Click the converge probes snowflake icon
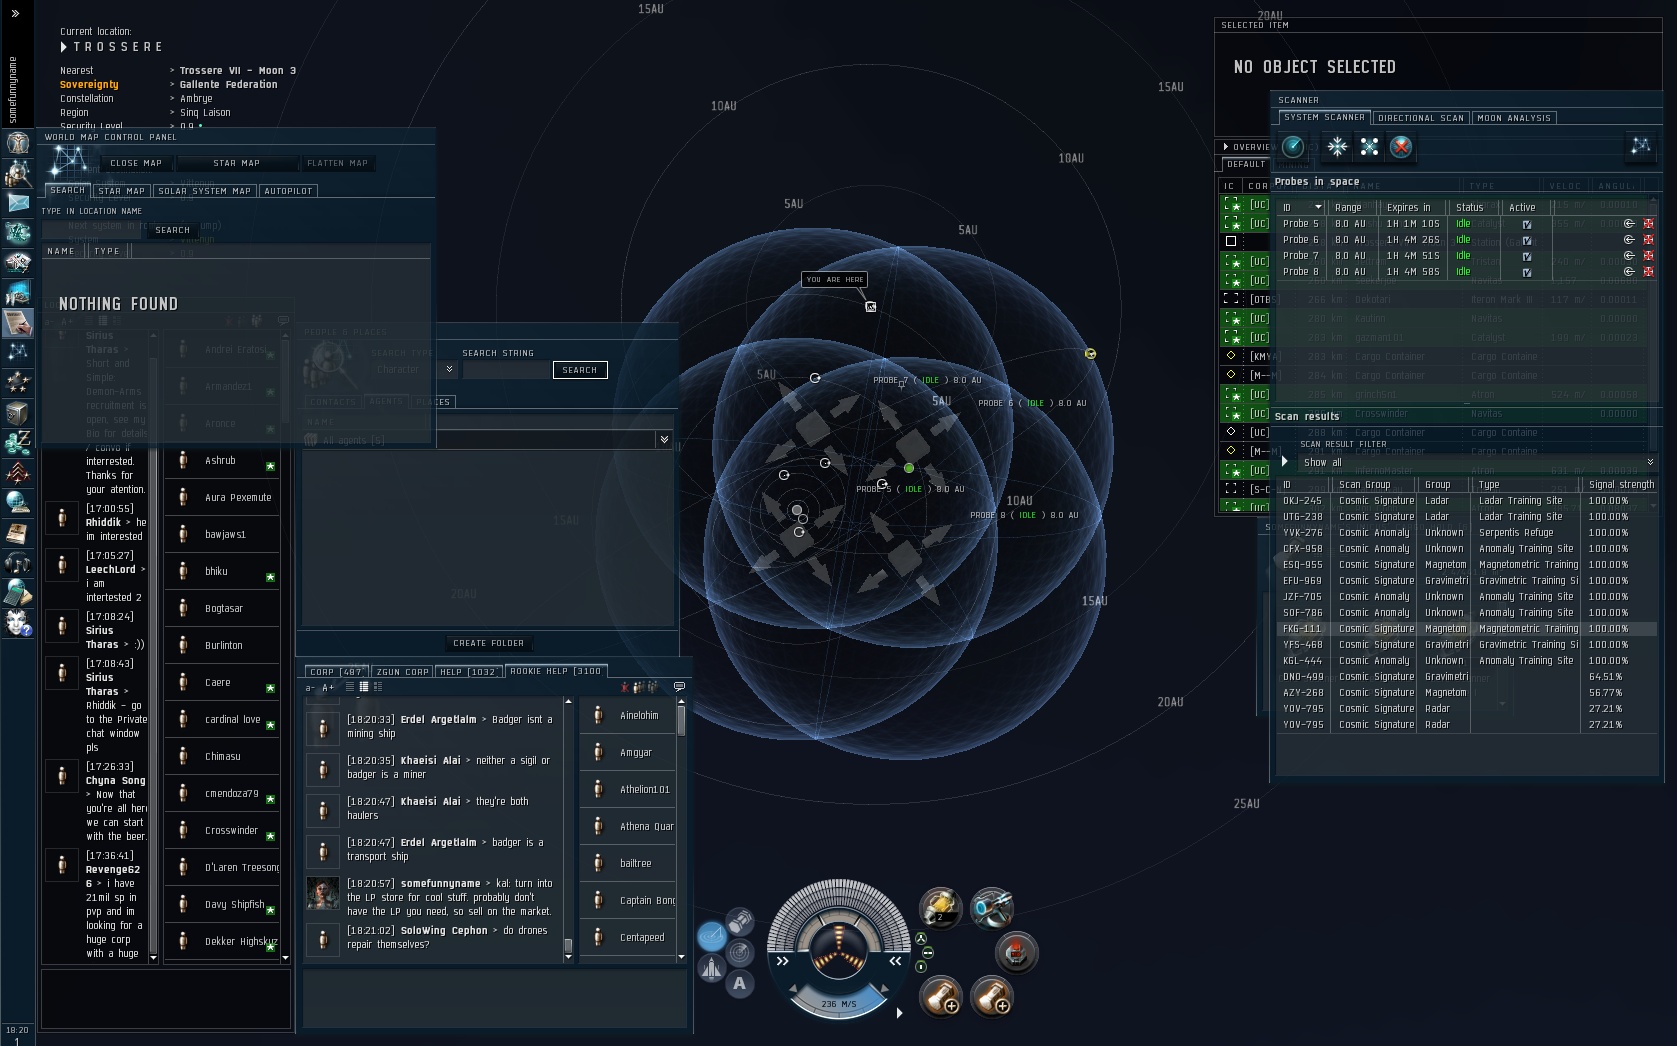Image resolution: width=1677 pixels, height=1046 pixels. 1337,147
